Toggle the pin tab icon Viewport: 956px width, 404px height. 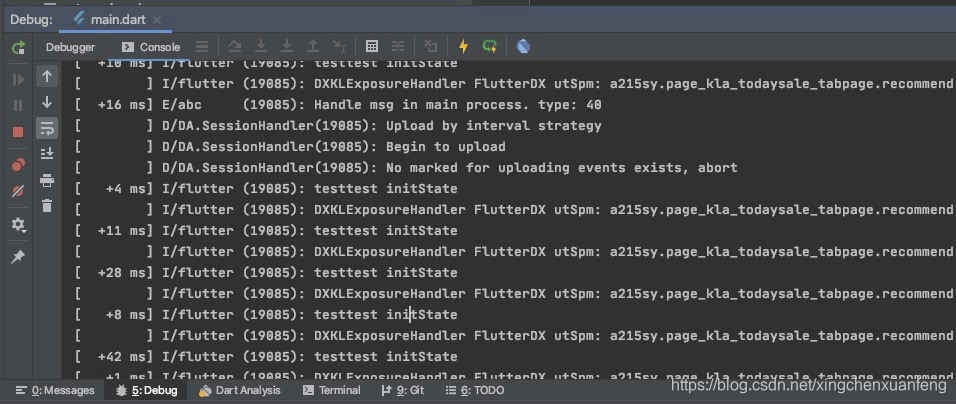[18, 257]
